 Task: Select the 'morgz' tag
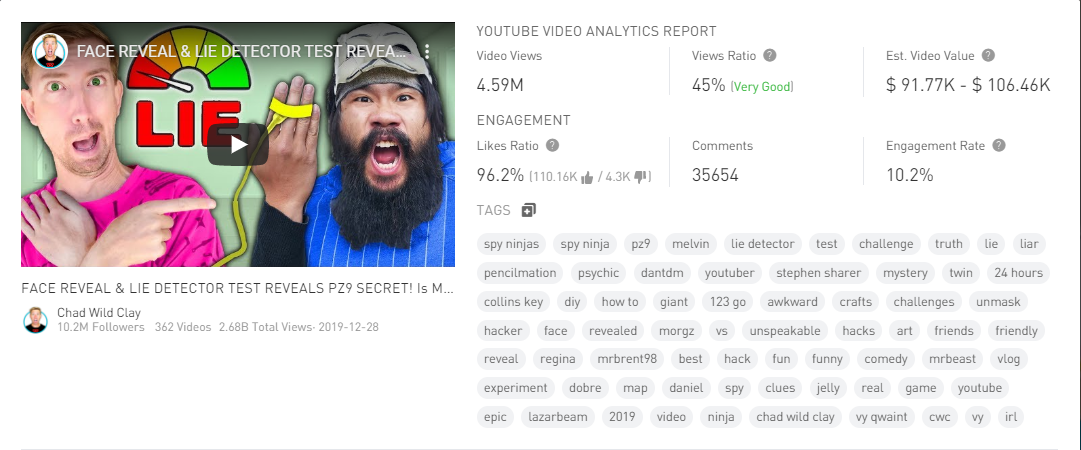[676, 330]
